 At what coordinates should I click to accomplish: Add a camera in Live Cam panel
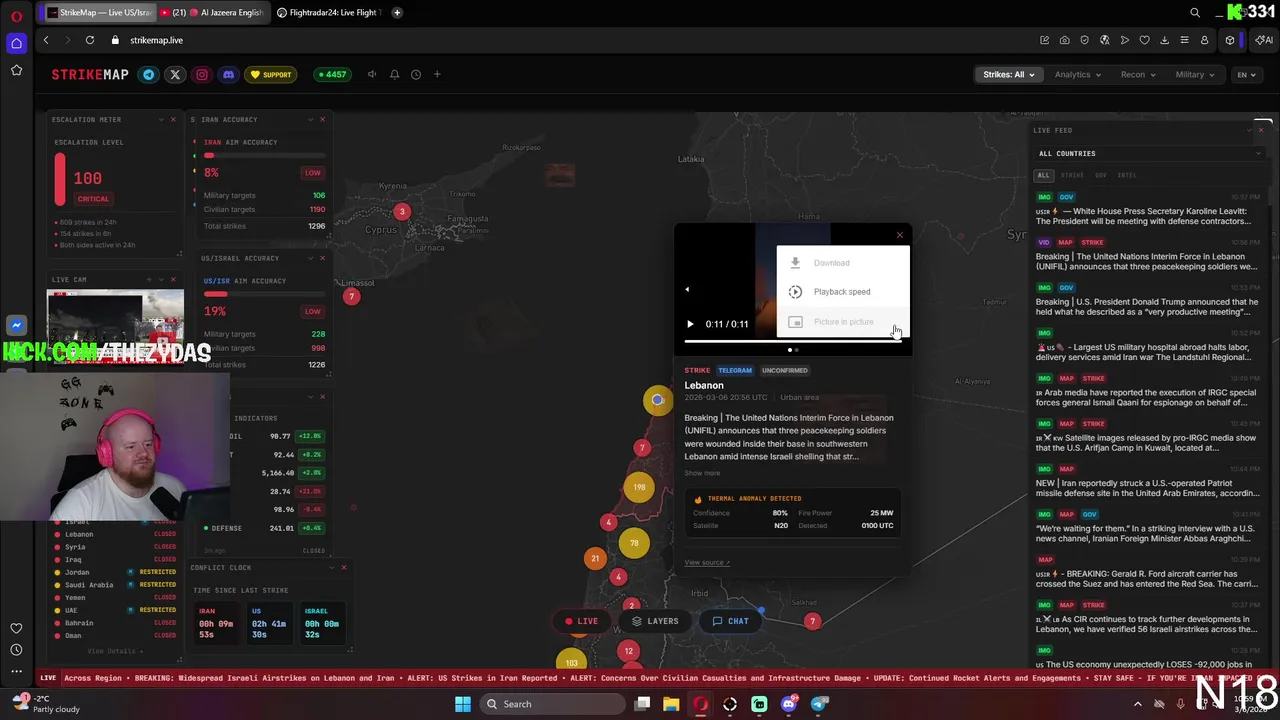(149, 279)
